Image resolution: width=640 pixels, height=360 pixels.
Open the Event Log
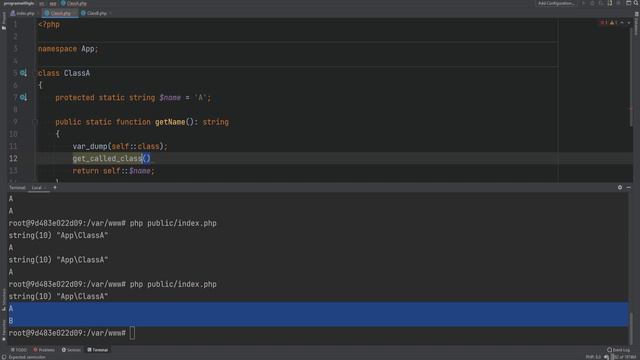tap(618, 350)
